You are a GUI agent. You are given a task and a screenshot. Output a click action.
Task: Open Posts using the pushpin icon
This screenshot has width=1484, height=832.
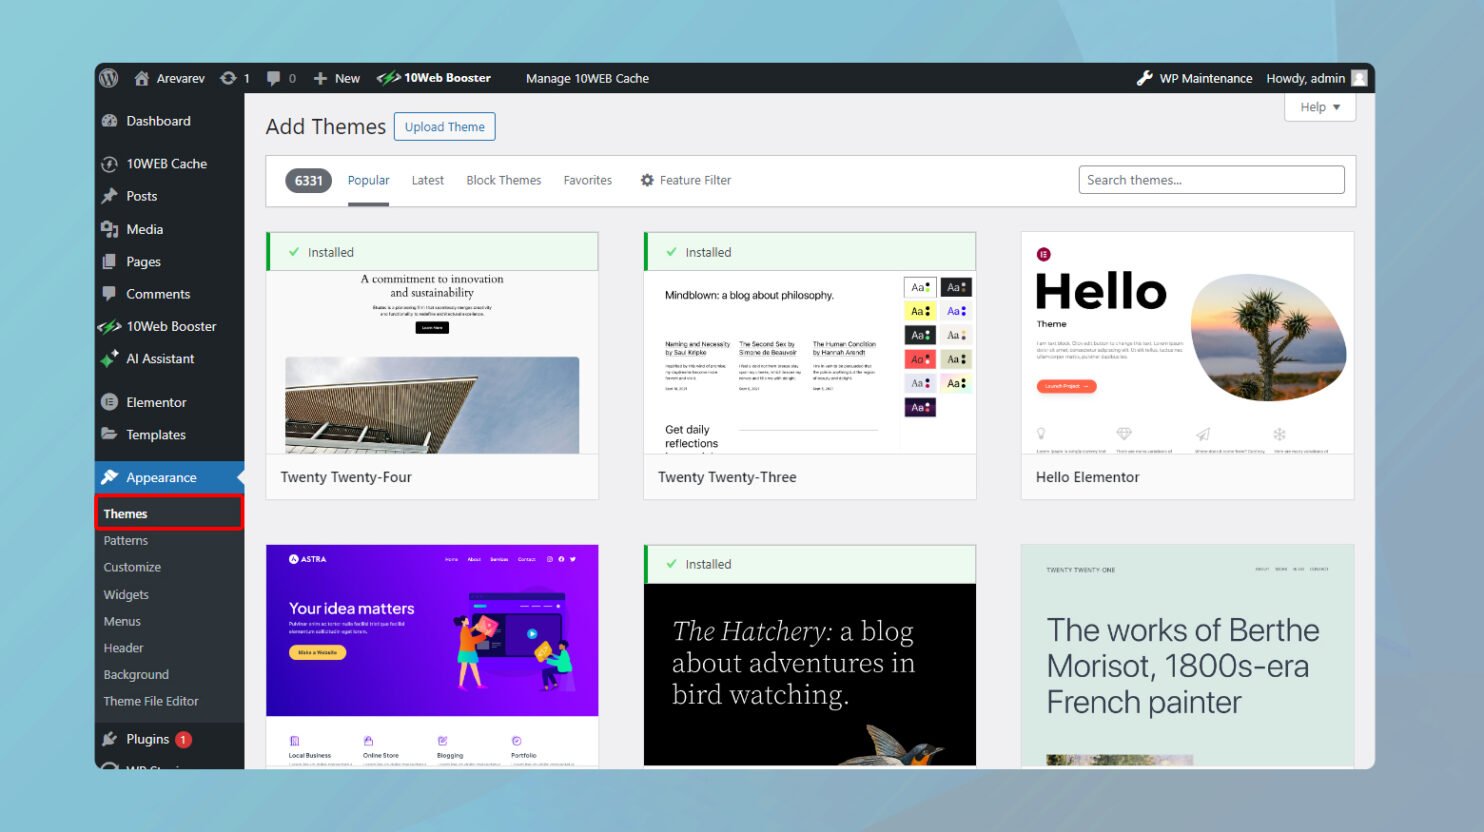coord(110,196)
